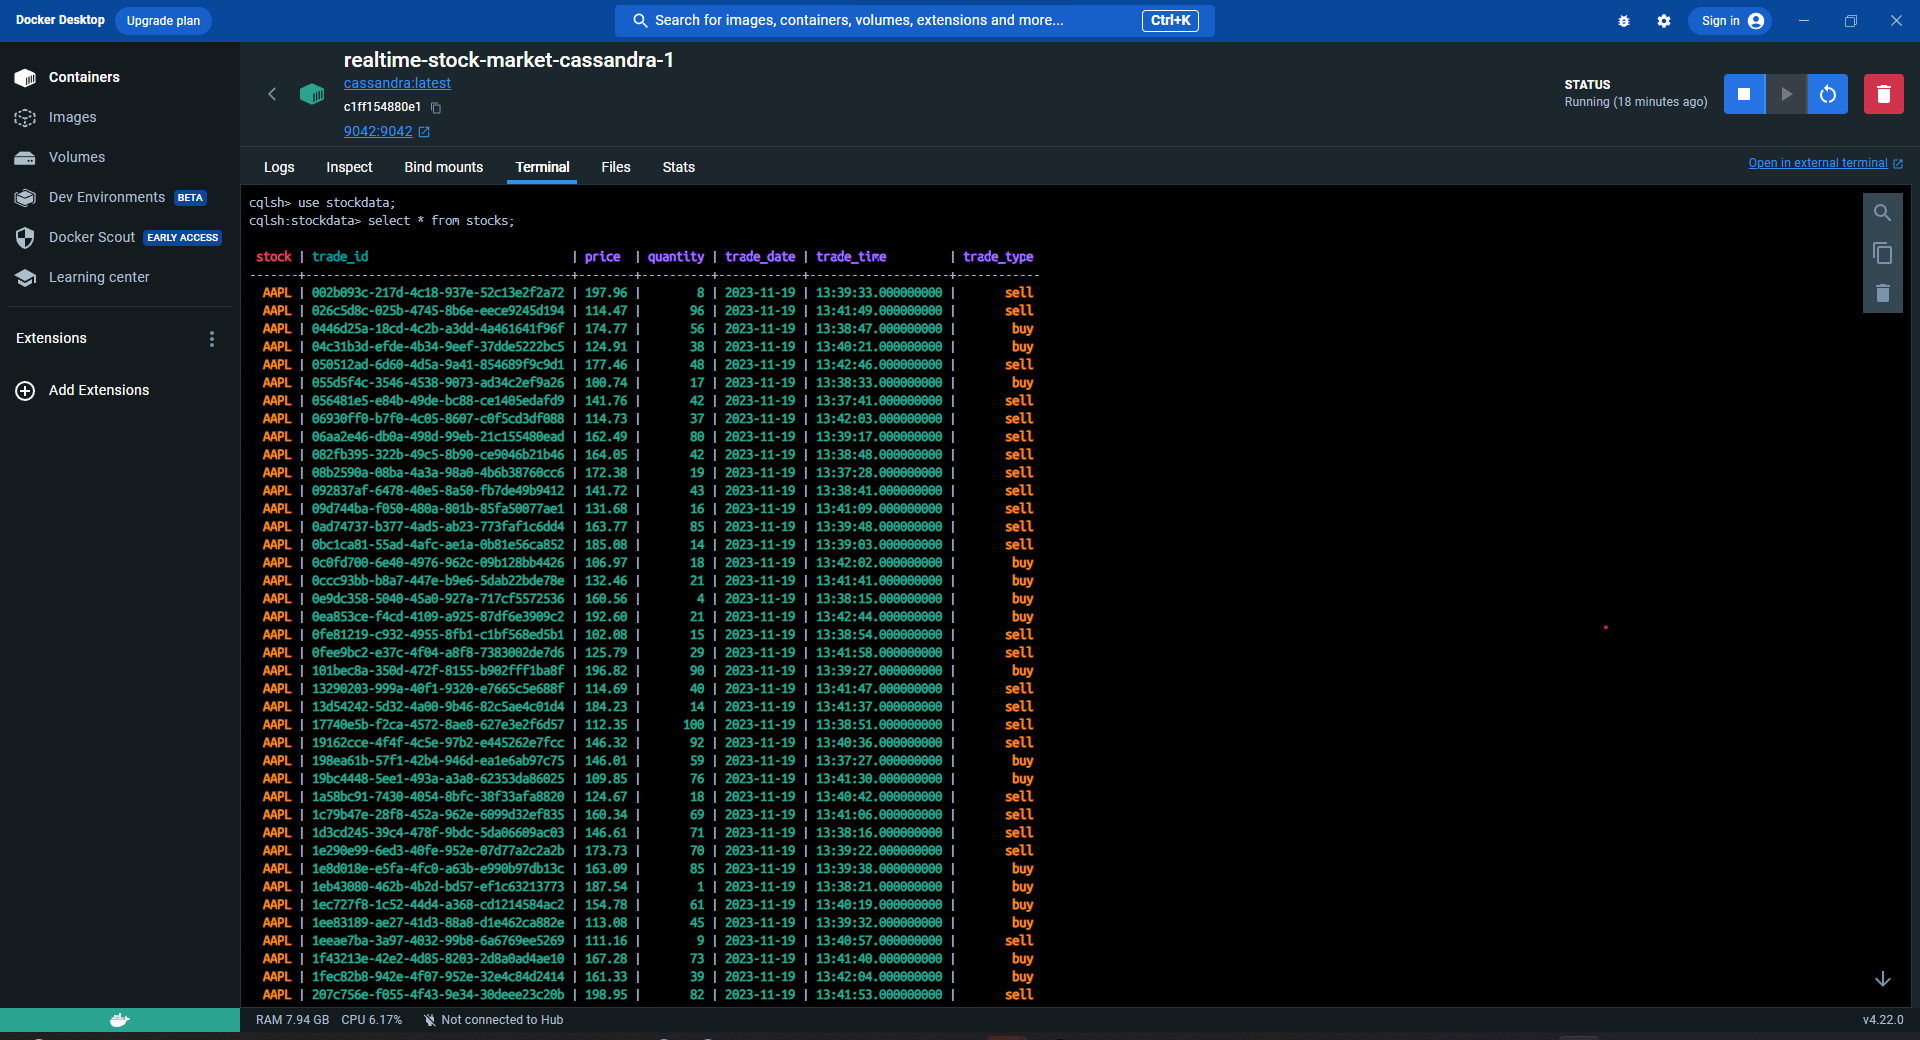
Task: Open Docker Desktop settings gear
Action: (x=1664, y=21)
